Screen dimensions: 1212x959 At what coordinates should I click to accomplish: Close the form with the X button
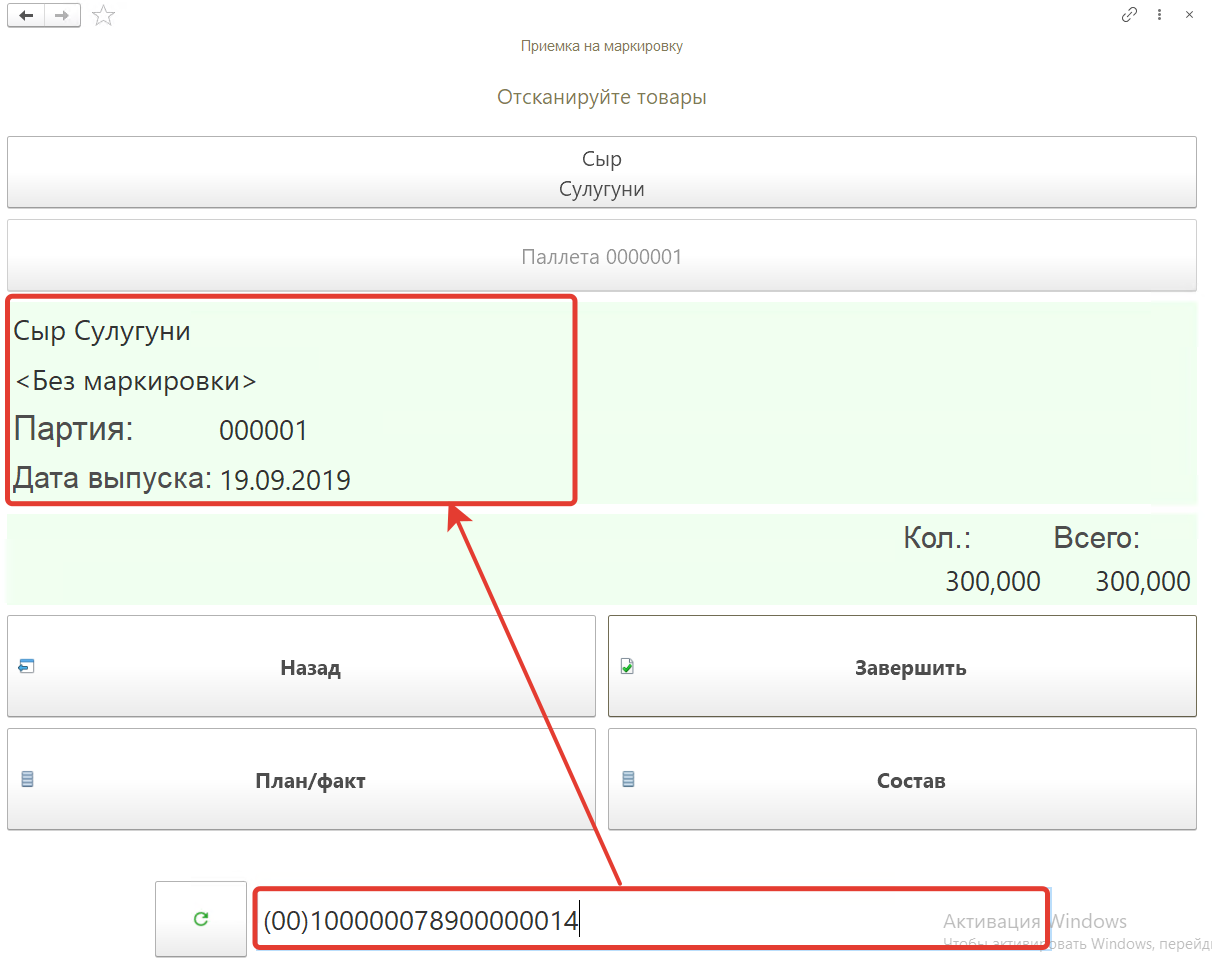pyautogui.click(x=1189, y=15)
